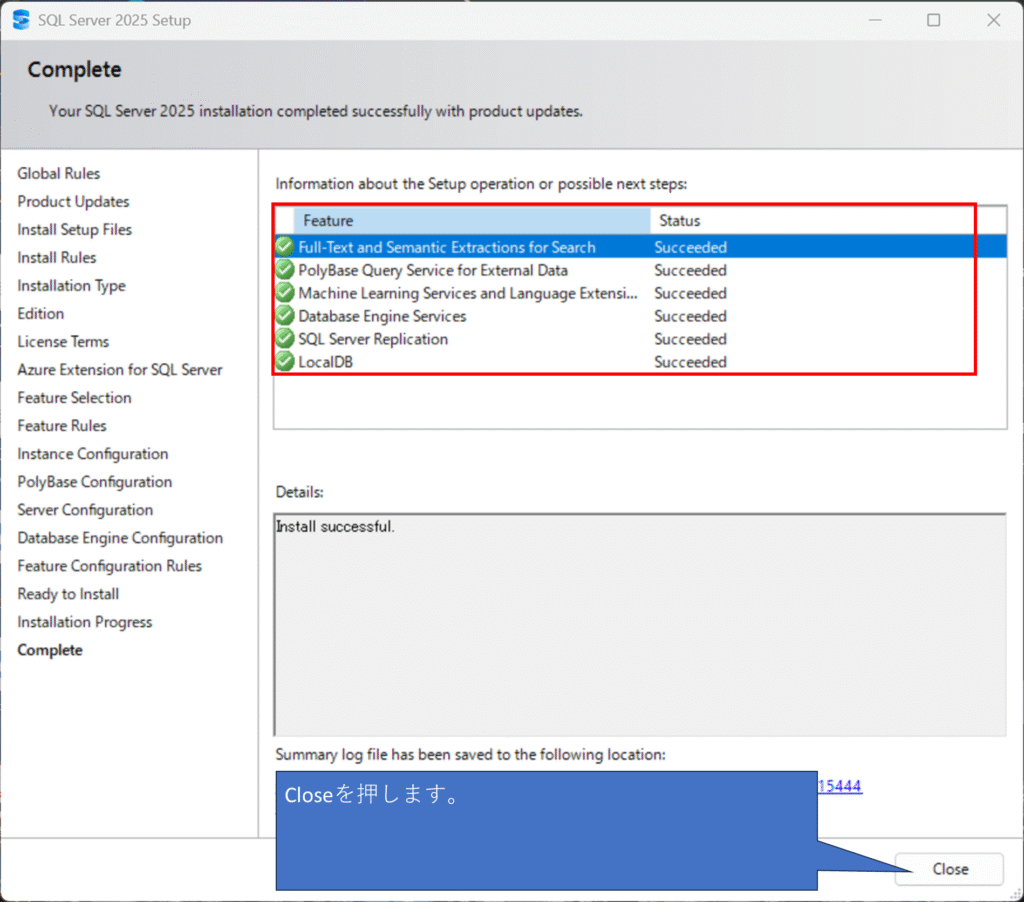Select the Database Engine Services row
Image resolution: width=1024 pixels, height=902 pixels.
(x=640, y=315)
